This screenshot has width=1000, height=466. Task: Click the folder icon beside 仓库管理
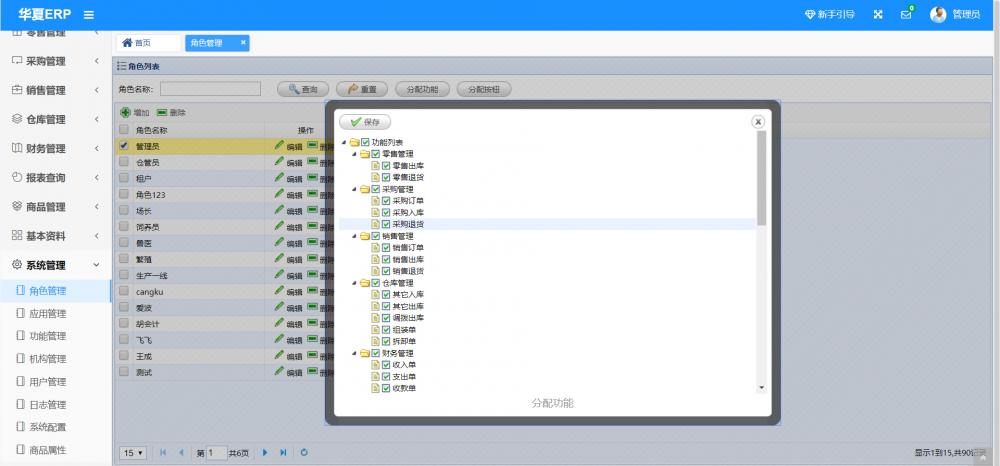tap(365, 282)
